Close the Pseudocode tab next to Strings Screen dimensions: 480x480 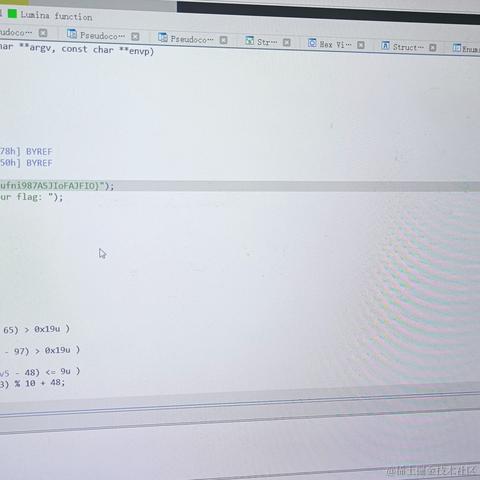coord(223,40)
